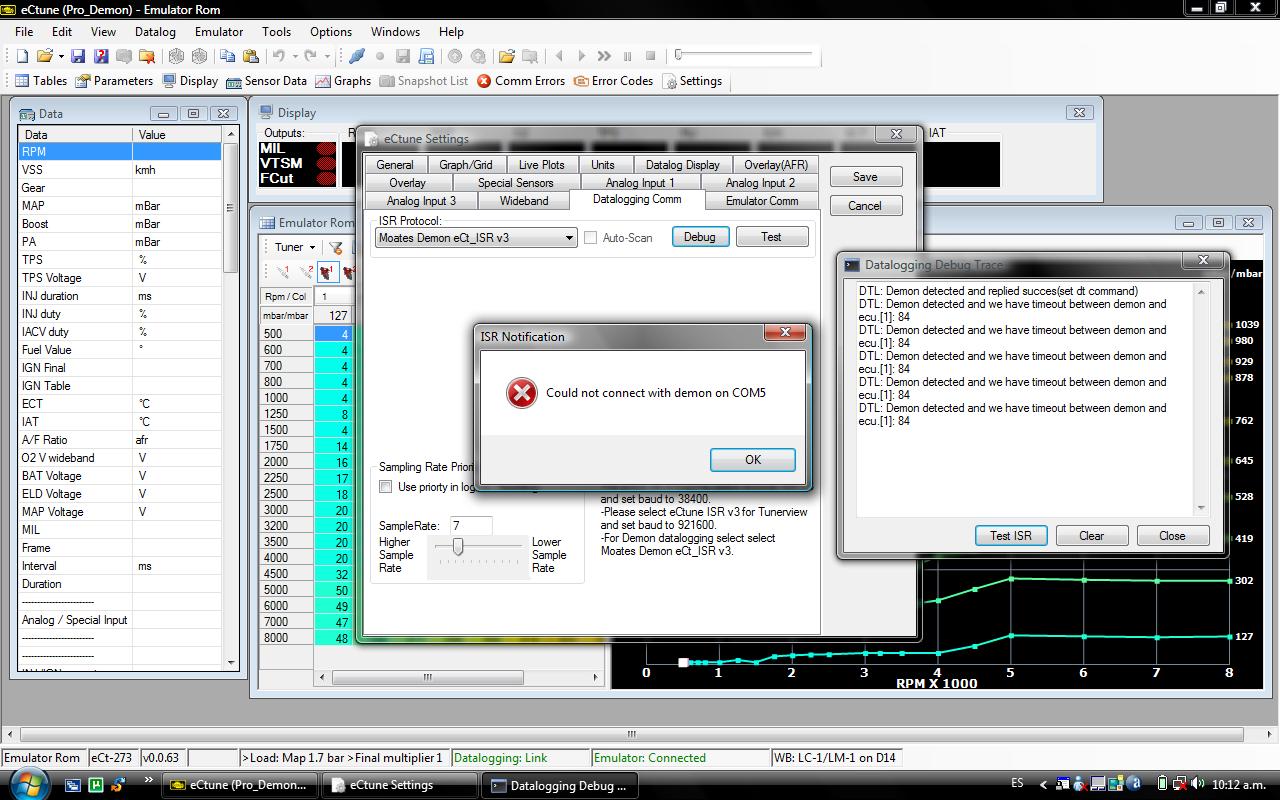Image resolution: width=1280 pixels, height=800 pixels.
Task: Switch to the Special Sensors tab
Action: coord(515,183)
